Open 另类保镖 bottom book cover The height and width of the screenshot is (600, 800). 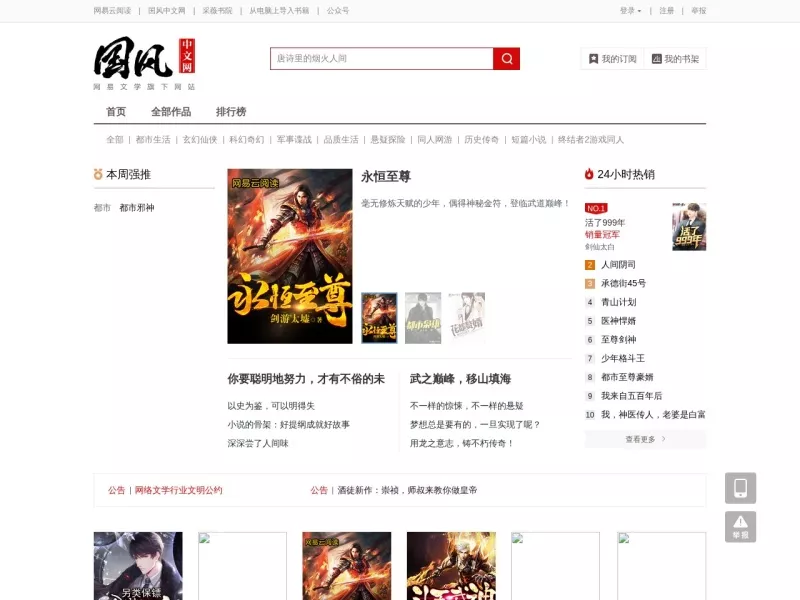(138, 566)
